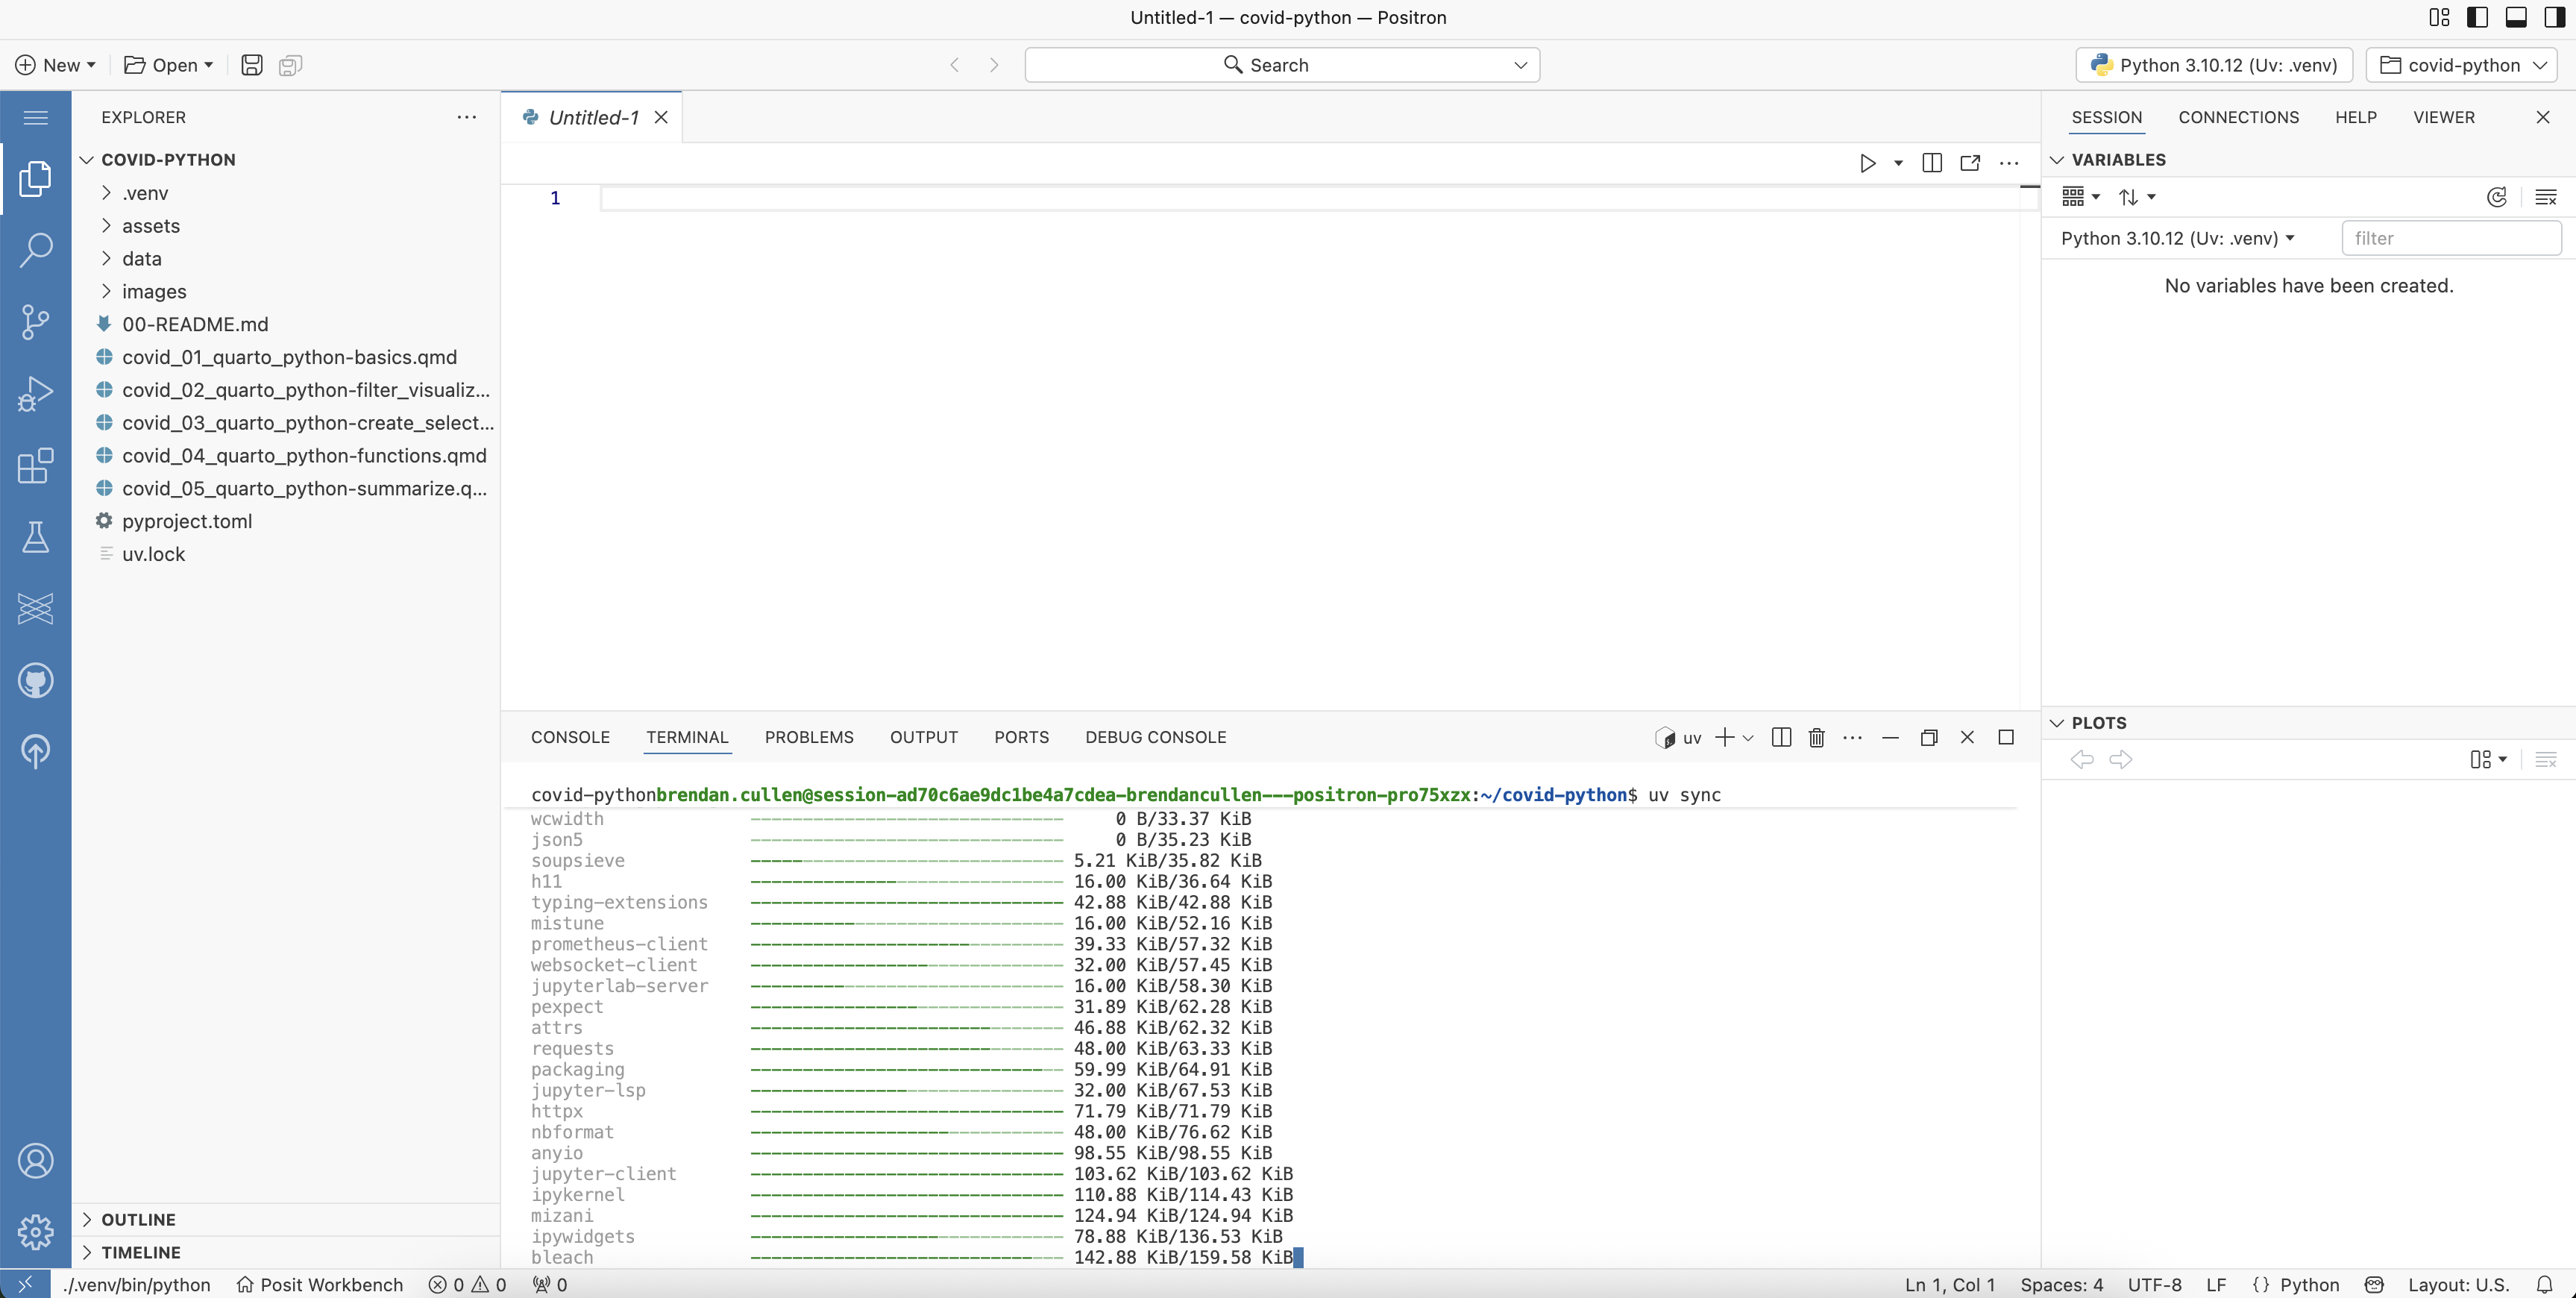The image size is (2576, 1298).
Task: Save file with toolbar disk icon
Action: (x=252, y=65)
